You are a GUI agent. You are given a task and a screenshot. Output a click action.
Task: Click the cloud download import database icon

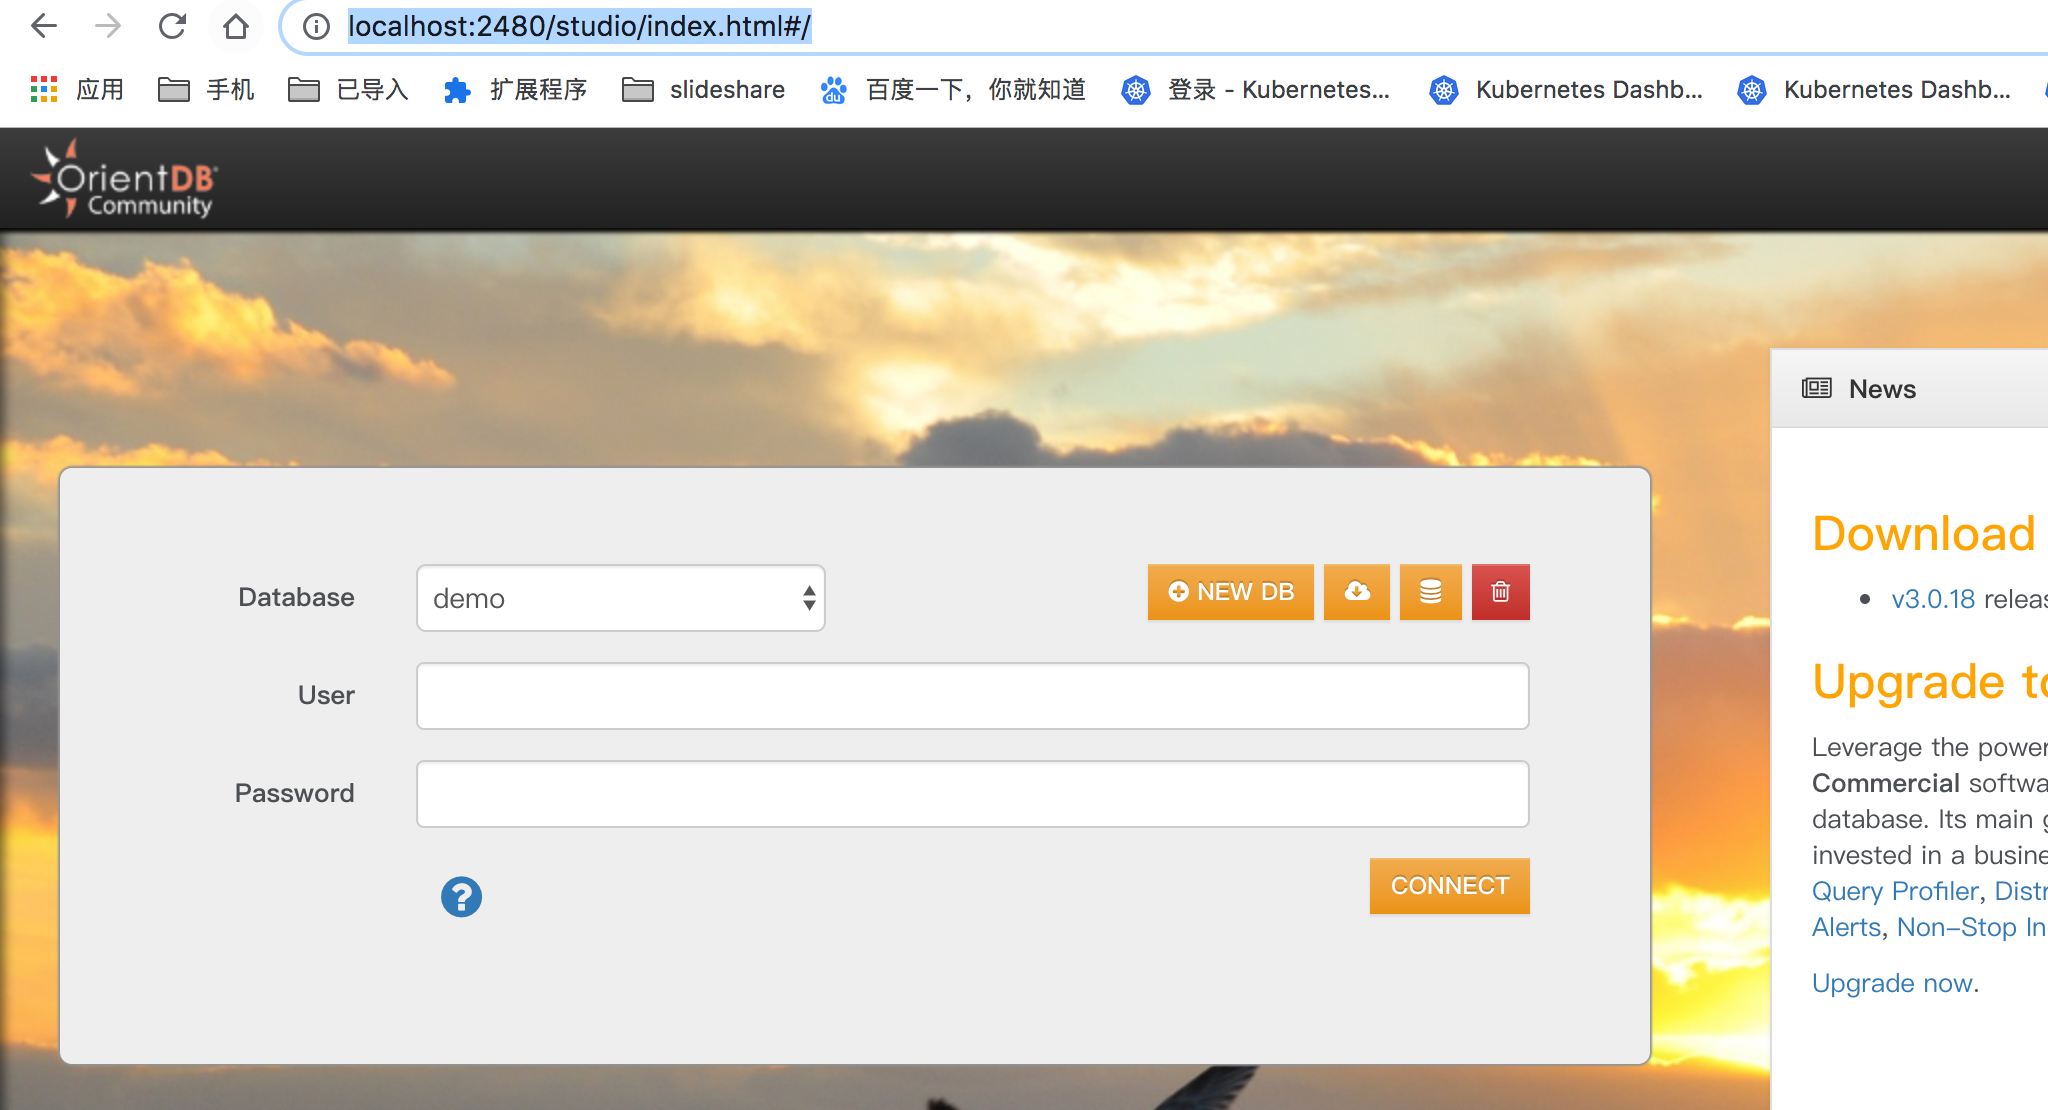coord(1357,592)
